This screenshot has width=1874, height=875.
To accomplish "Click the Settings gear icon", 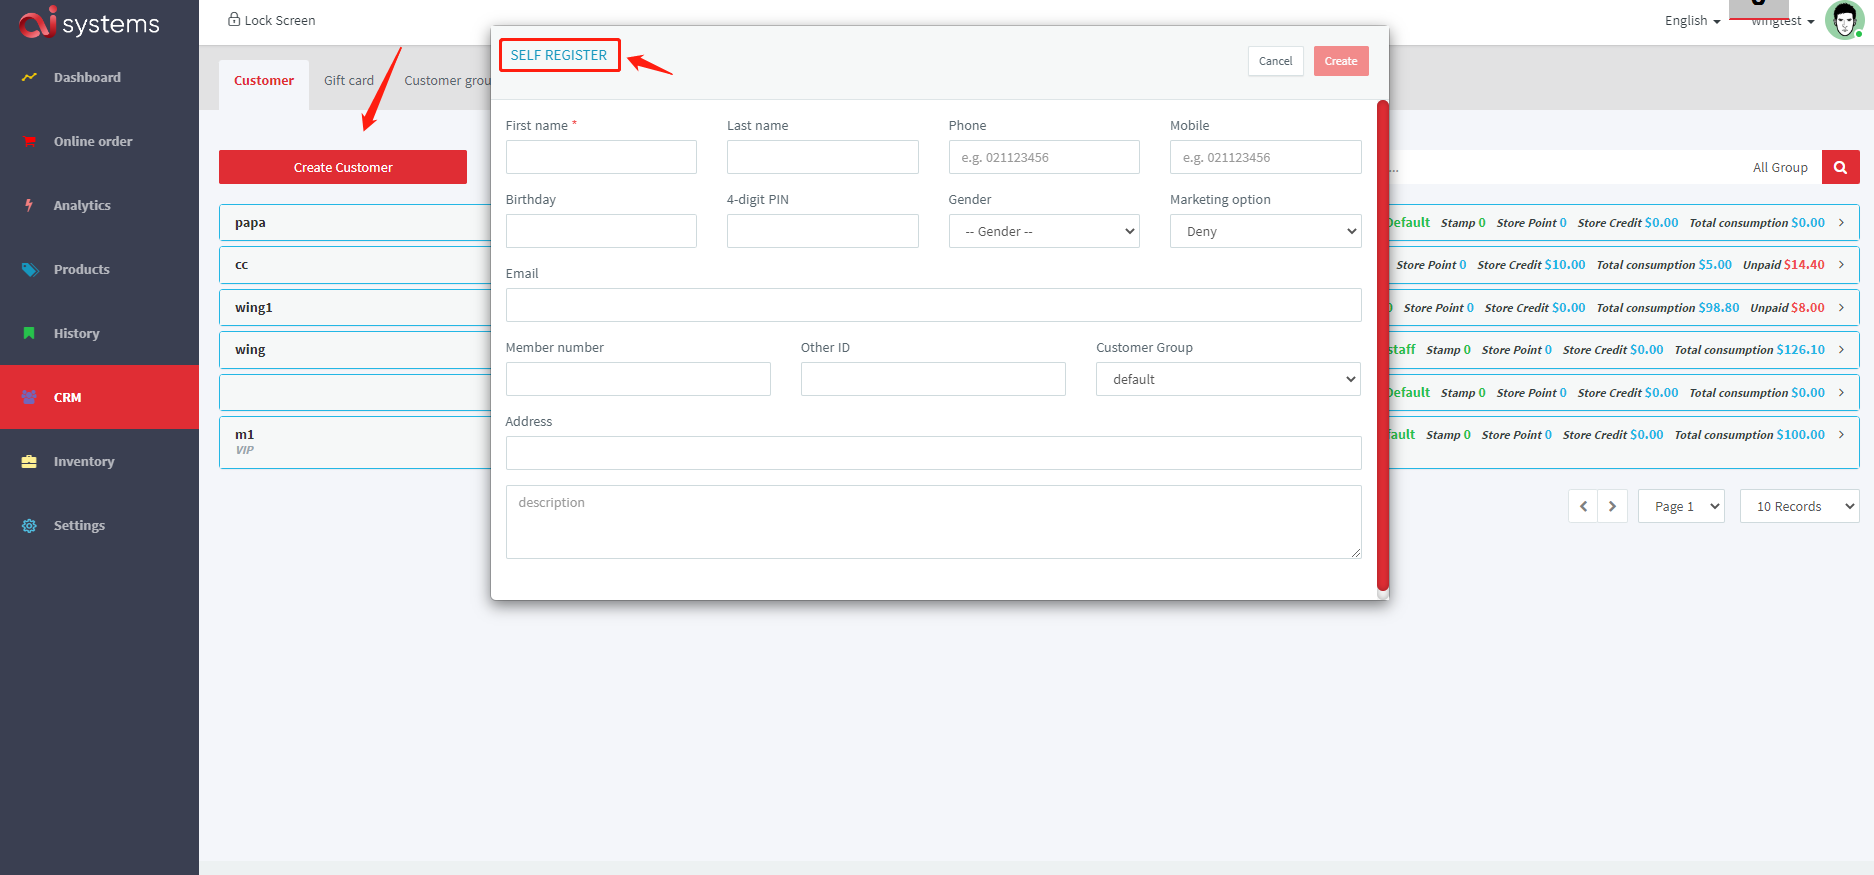I will [x=29, y=525].
